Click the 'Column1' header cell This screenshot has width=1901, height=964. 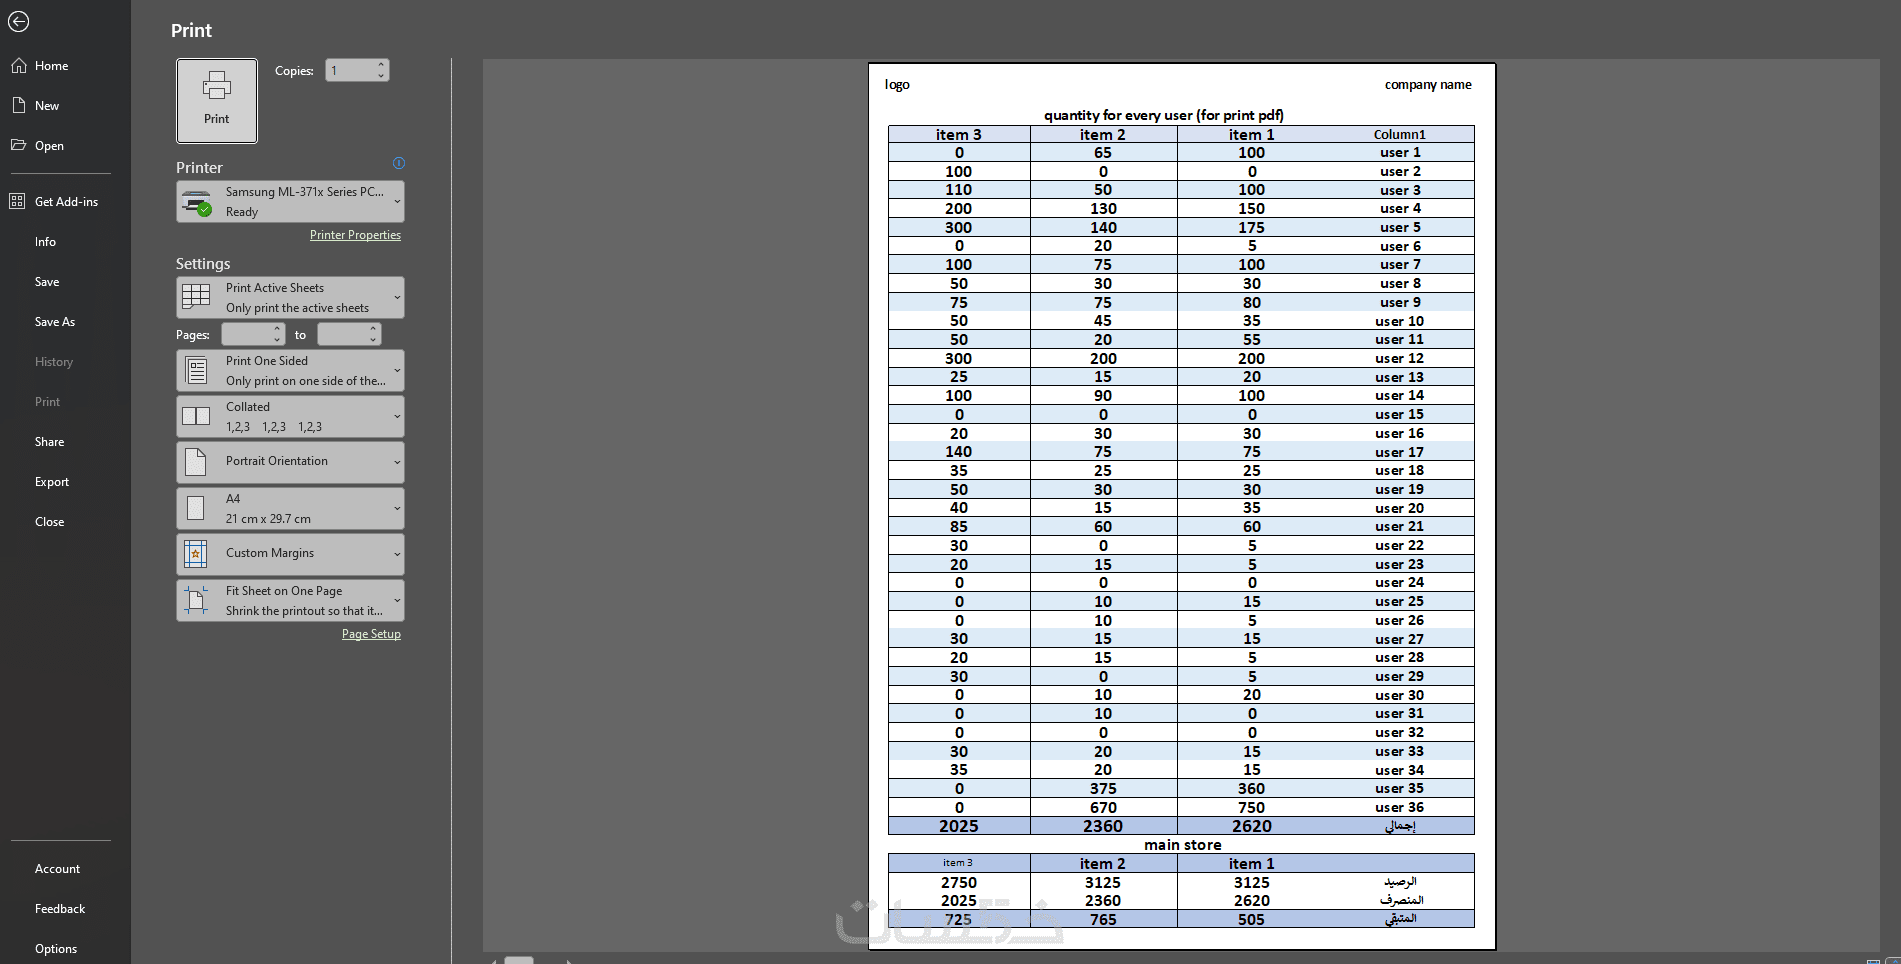tap(1400, 134)
